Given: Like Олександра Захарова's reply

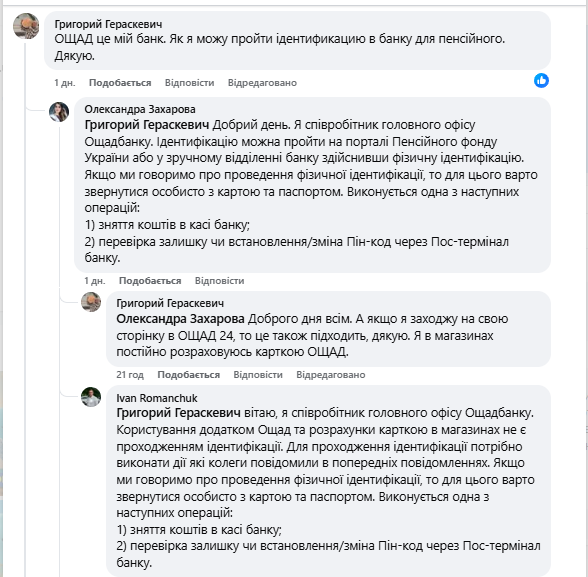Looking at the screenshot, I should (150, 280).
